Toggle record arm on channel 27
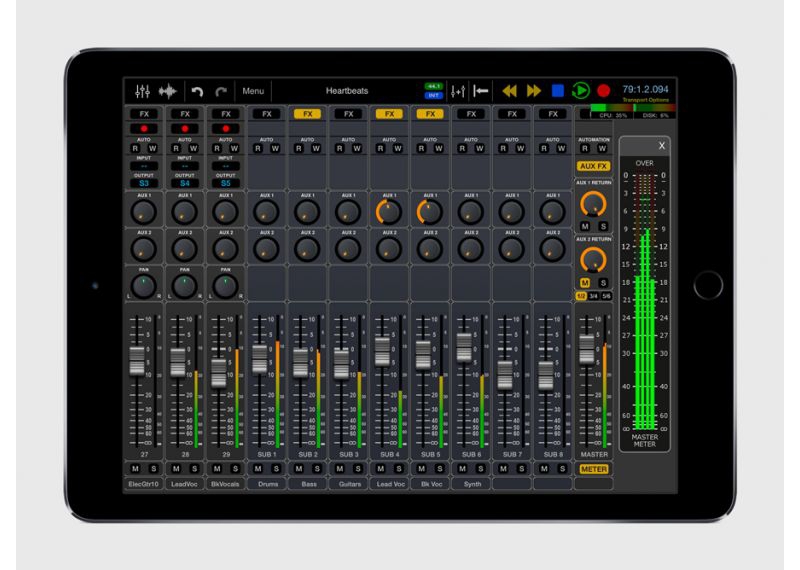800x570 pixels. (144, 129)
